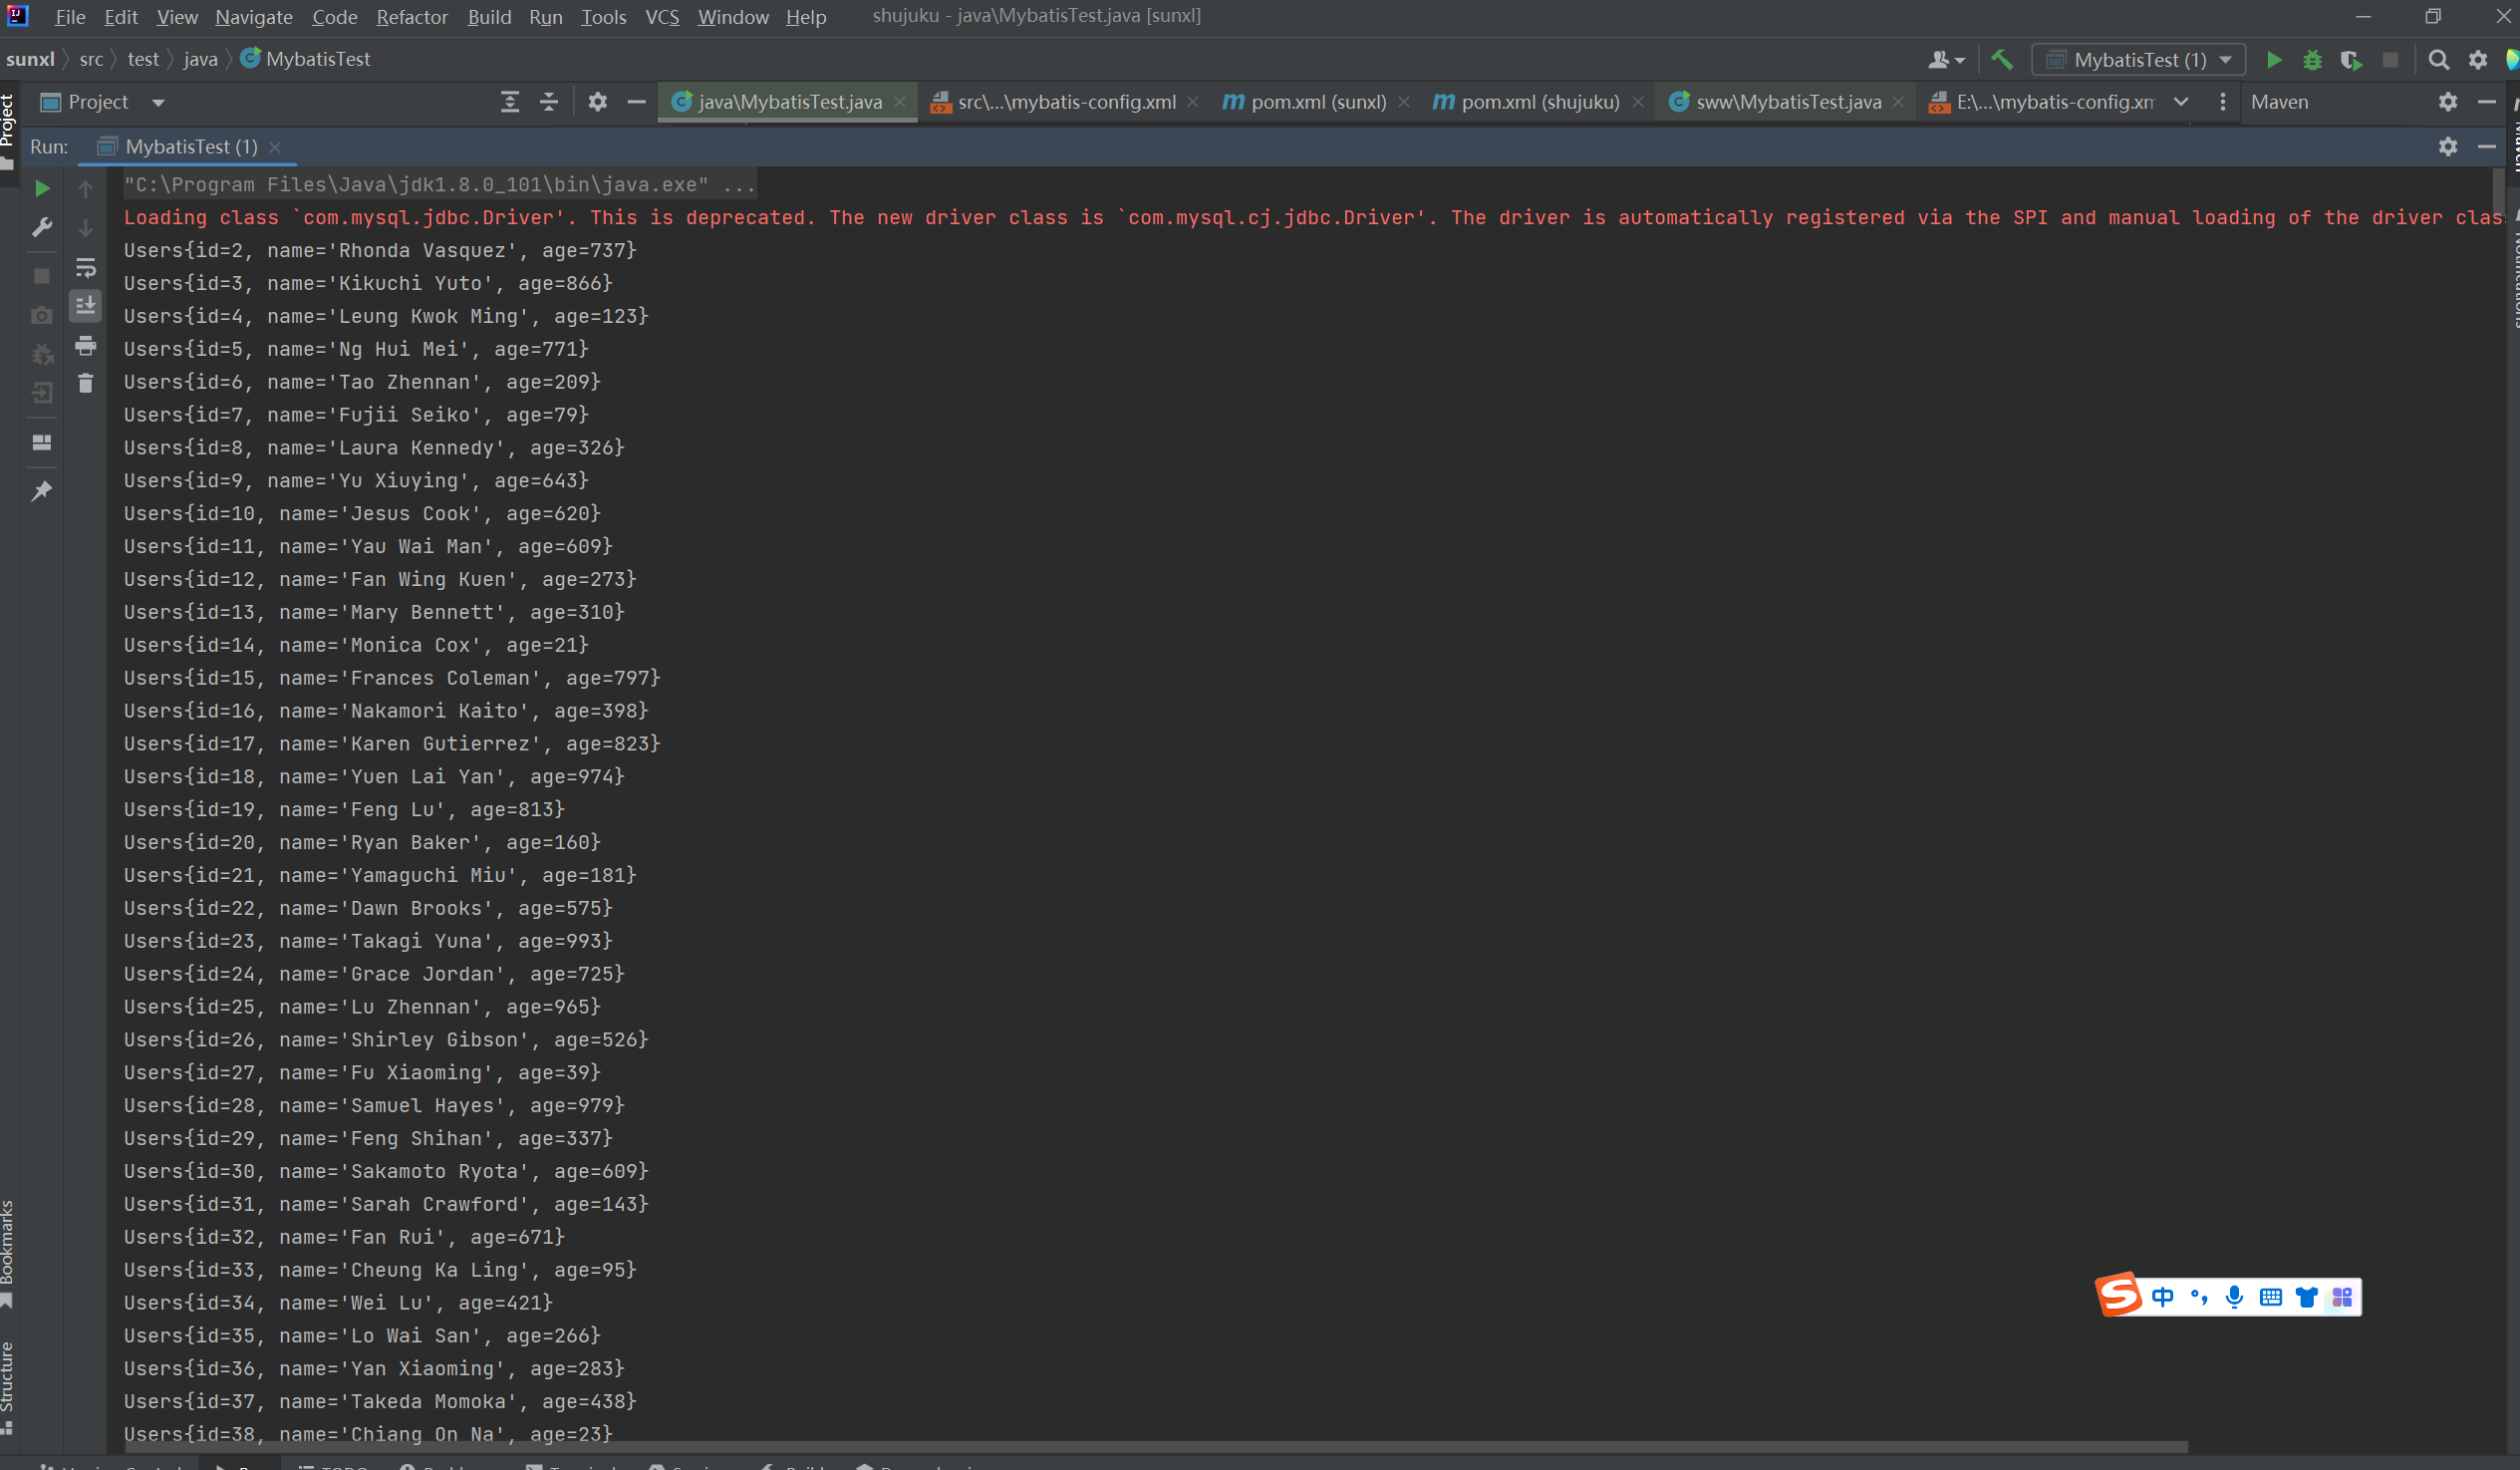Open the MybatisTest (1) run configuration dropdown

click(x=2138, y=60)
